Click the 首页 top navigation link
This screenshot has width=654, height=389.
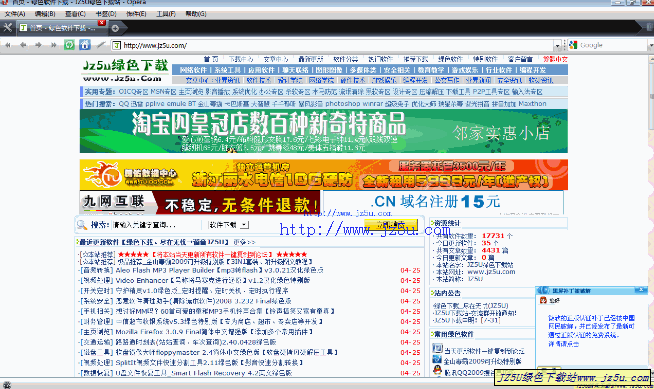[x=211, y=59]
